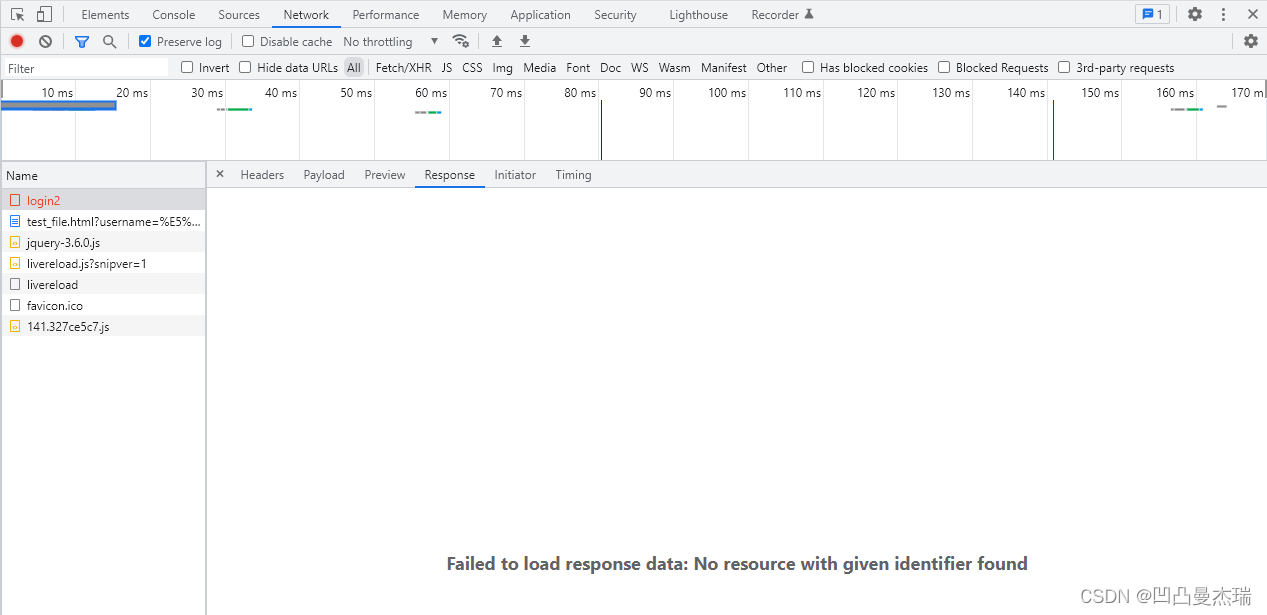Open DevTools settings gear at top
The image size is (1267, 615).
click(x=1195, y=15)
